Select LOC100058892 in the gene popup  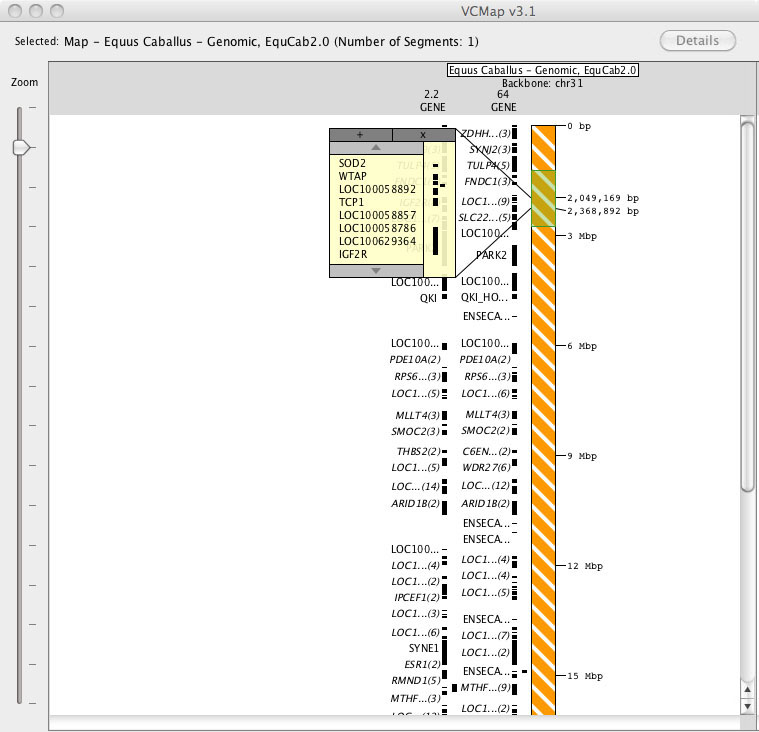(x=377, y=189)
